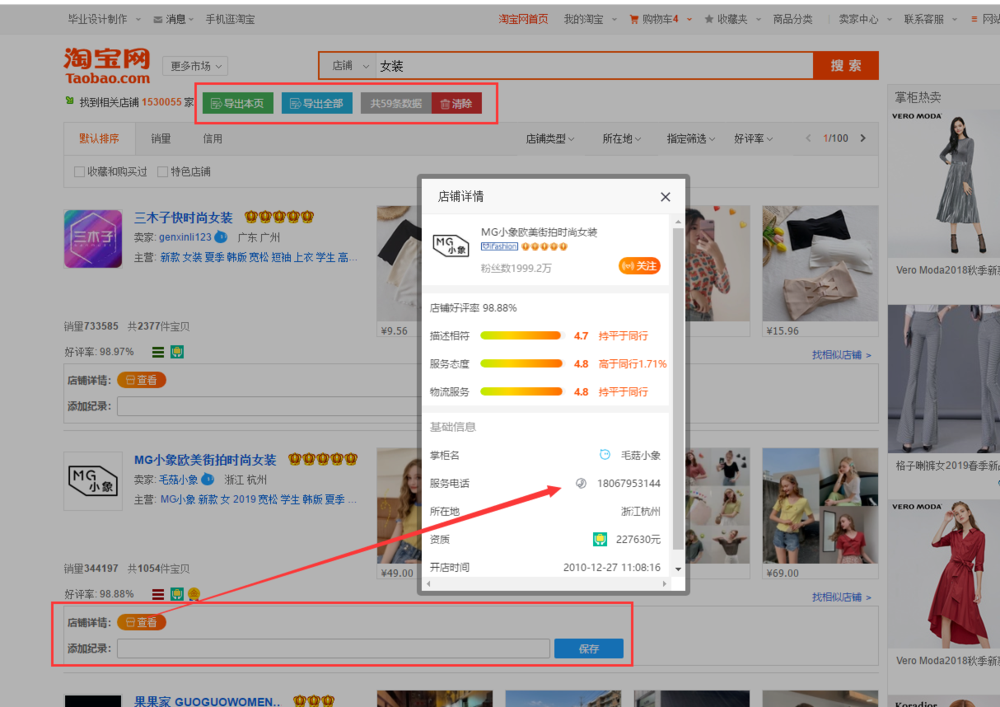1000x707 pixels.
Task: Open Vero Moda red dress thumbnail
Action: point(945,575)
